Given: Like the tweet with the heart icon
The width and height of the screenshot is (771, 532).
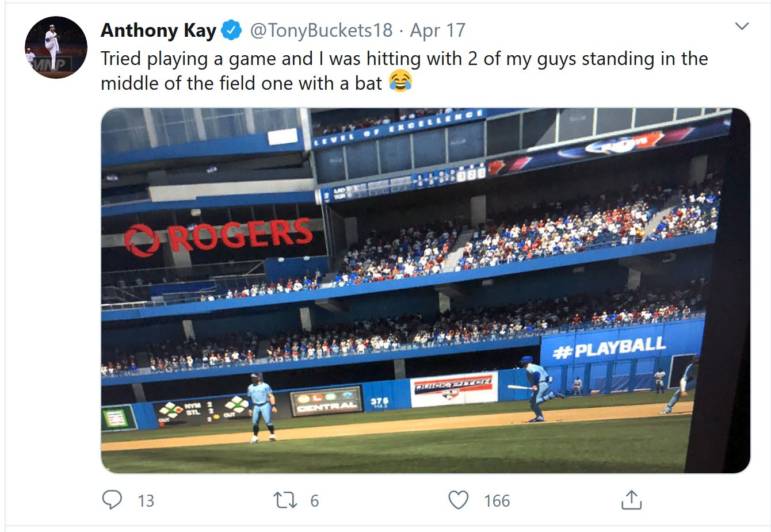Looking at the screenshot, I should pos(458,500).
